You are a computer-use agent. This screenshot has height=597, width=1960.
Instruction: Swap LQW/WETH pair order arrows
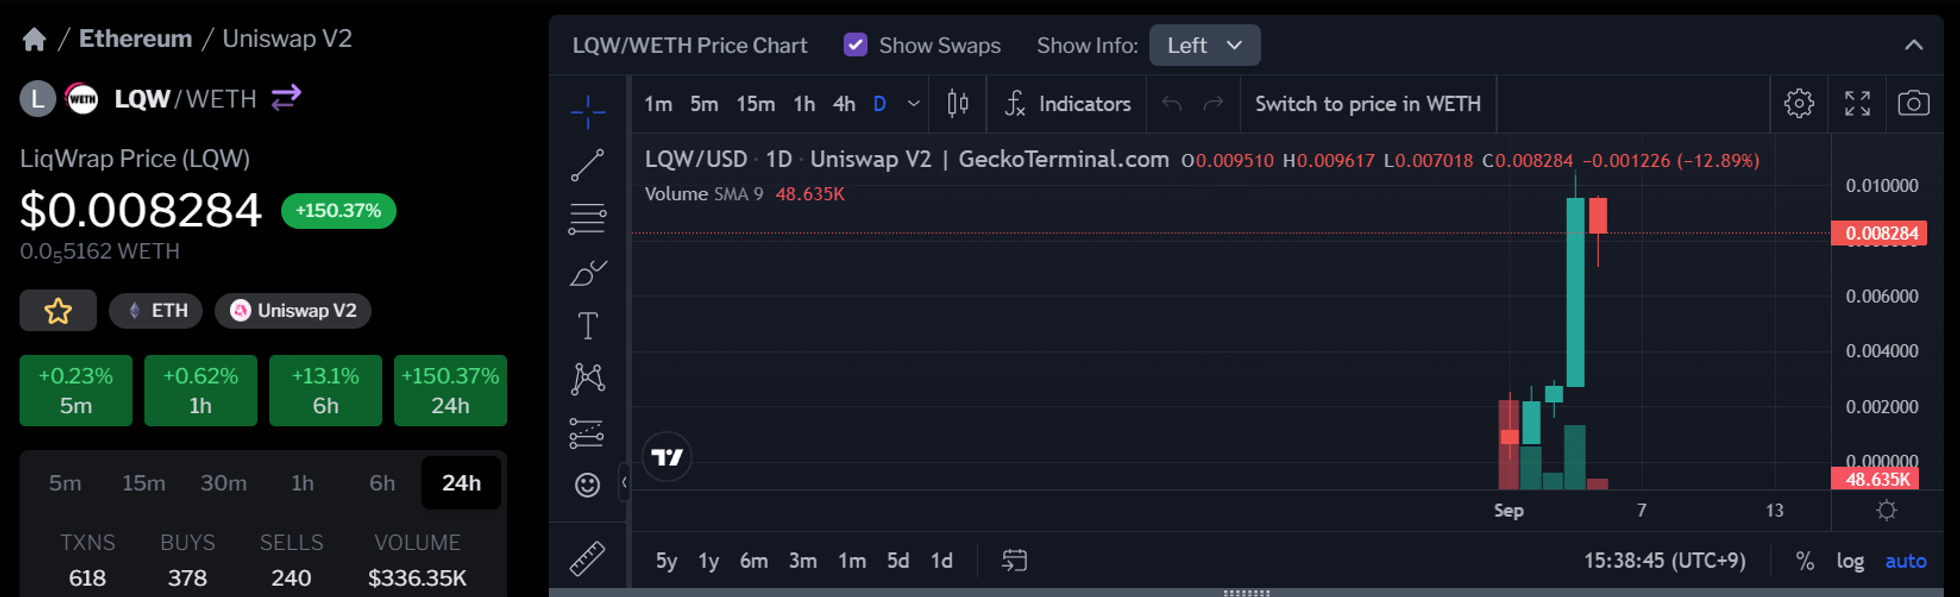[x=286, y=97]
